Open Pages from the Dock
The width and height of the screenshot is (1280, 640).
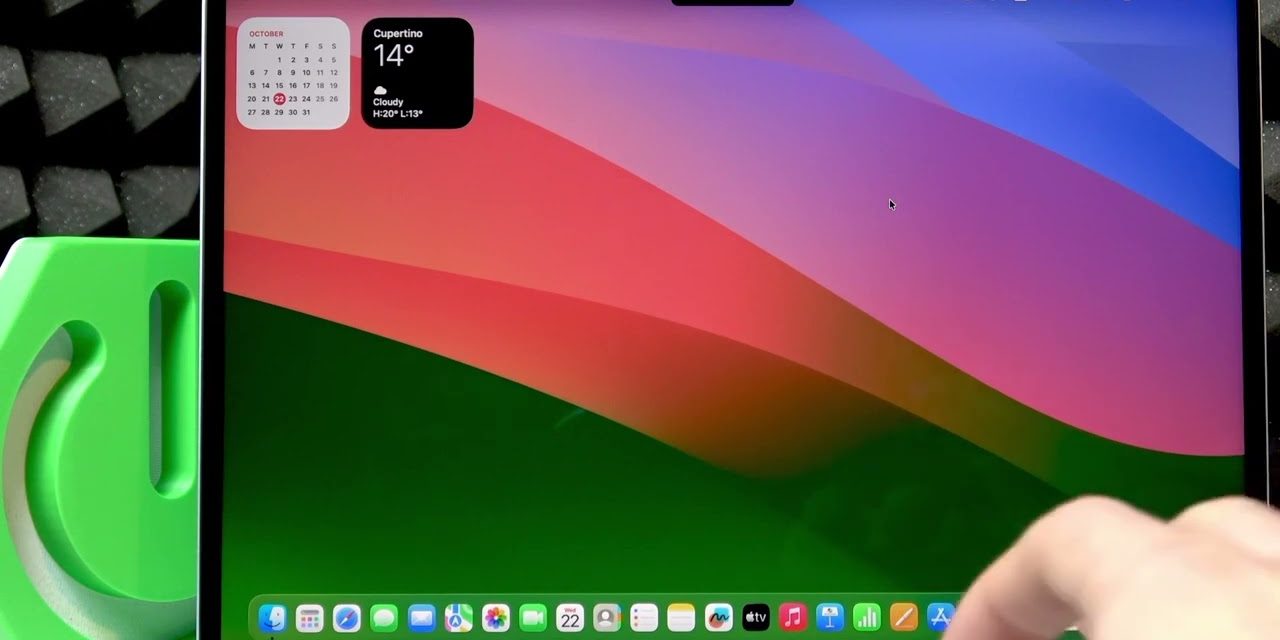(903, 618)
